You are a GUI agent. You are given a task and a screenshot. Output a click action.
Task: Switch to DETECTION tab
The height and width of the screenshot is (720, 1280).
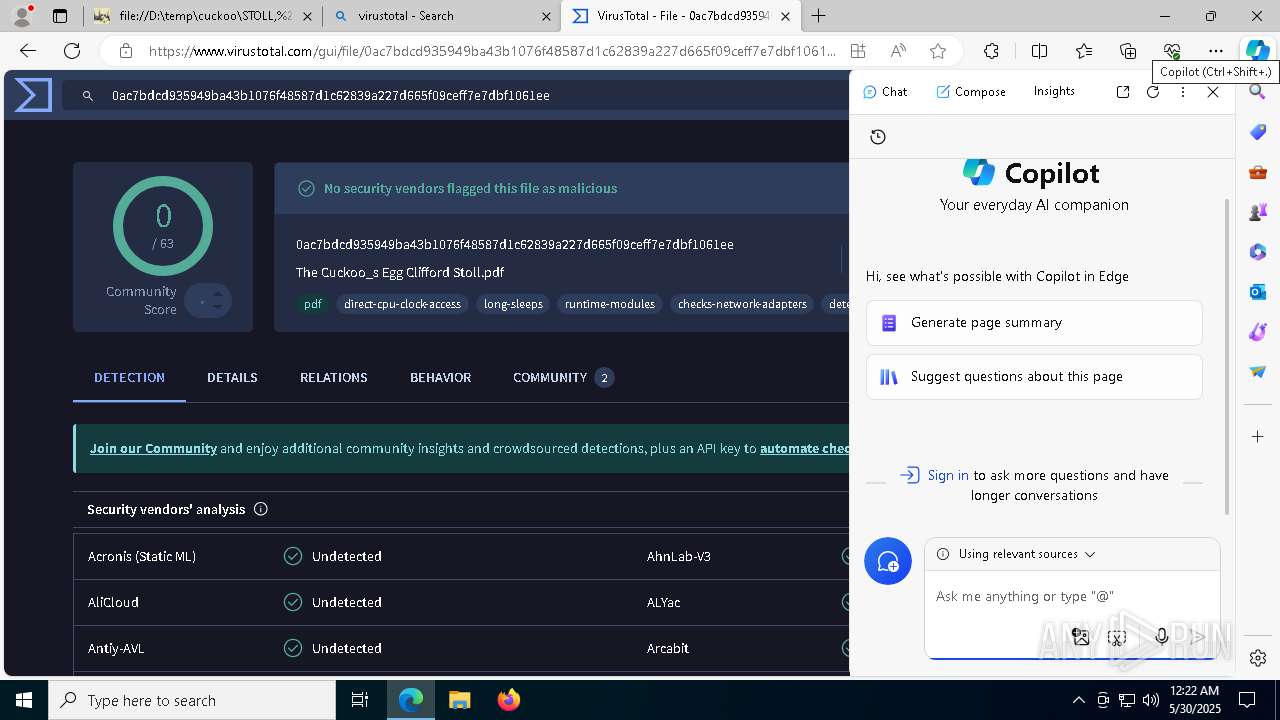129,378
